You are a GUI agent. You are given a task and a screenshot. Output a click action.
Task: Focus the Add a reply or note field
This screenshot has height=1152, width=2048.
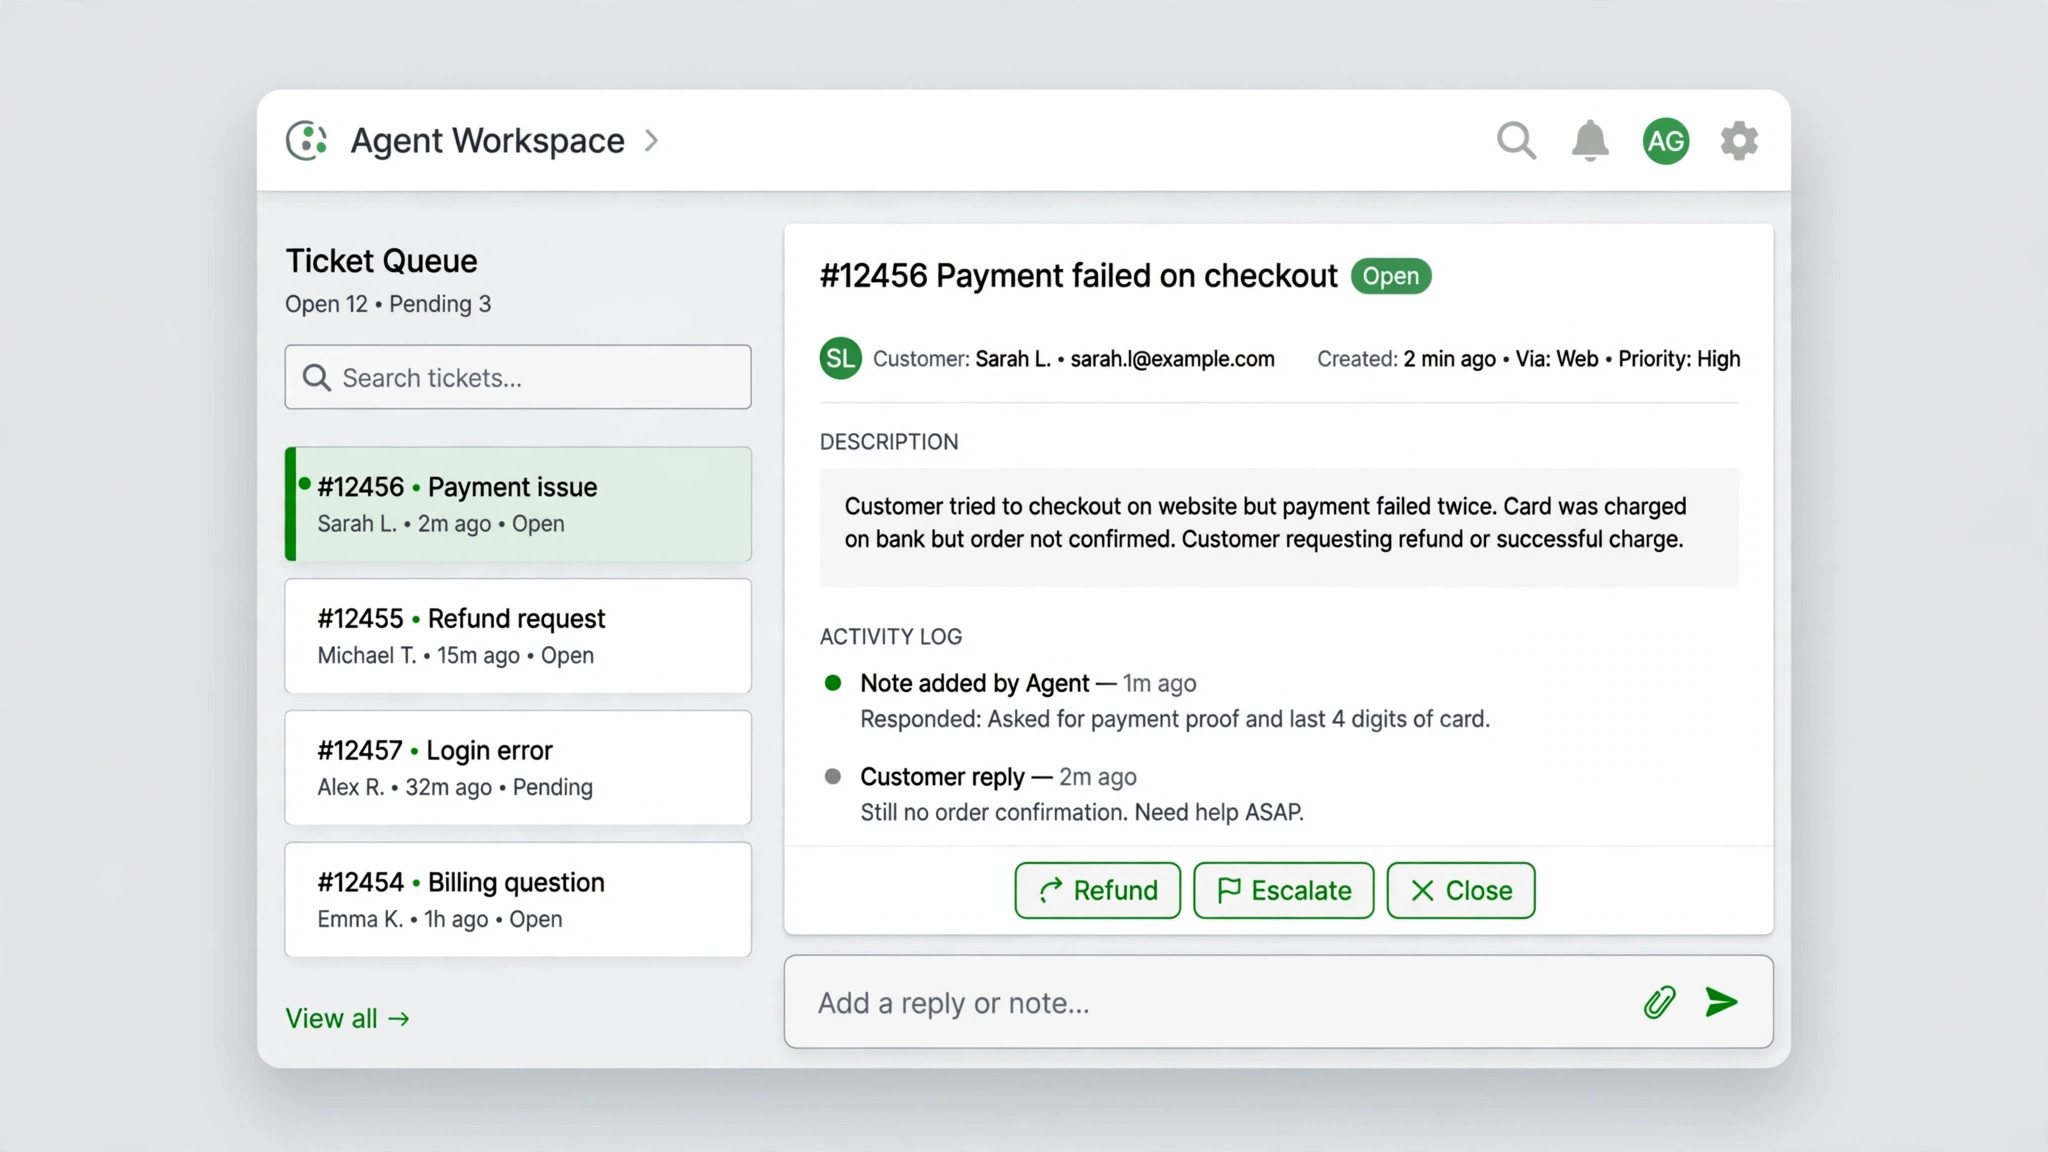coord(1279,1002)
